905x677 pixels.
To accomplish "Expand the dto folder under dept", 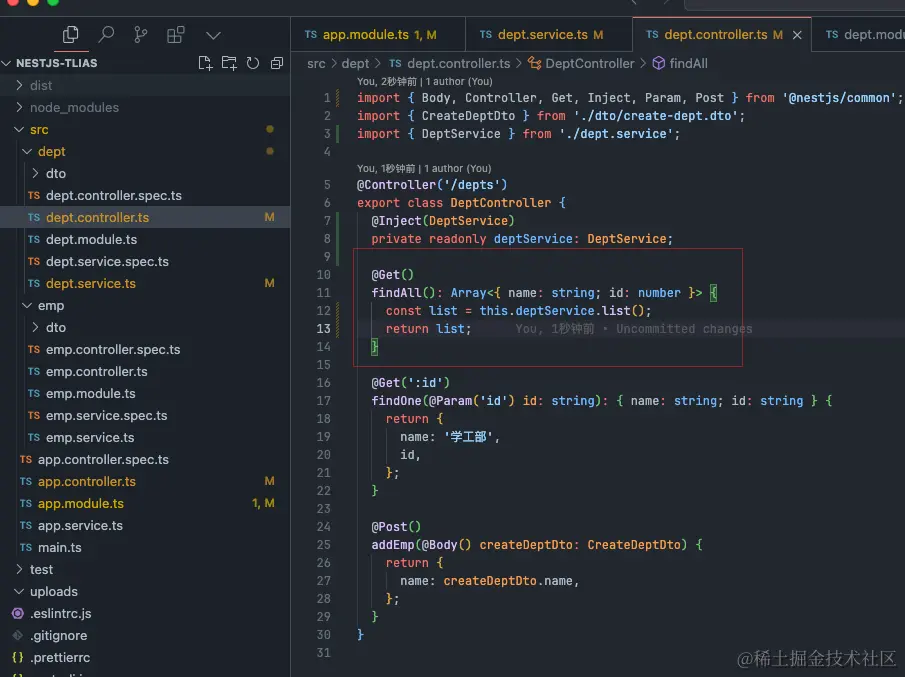I will coord(35,173).
